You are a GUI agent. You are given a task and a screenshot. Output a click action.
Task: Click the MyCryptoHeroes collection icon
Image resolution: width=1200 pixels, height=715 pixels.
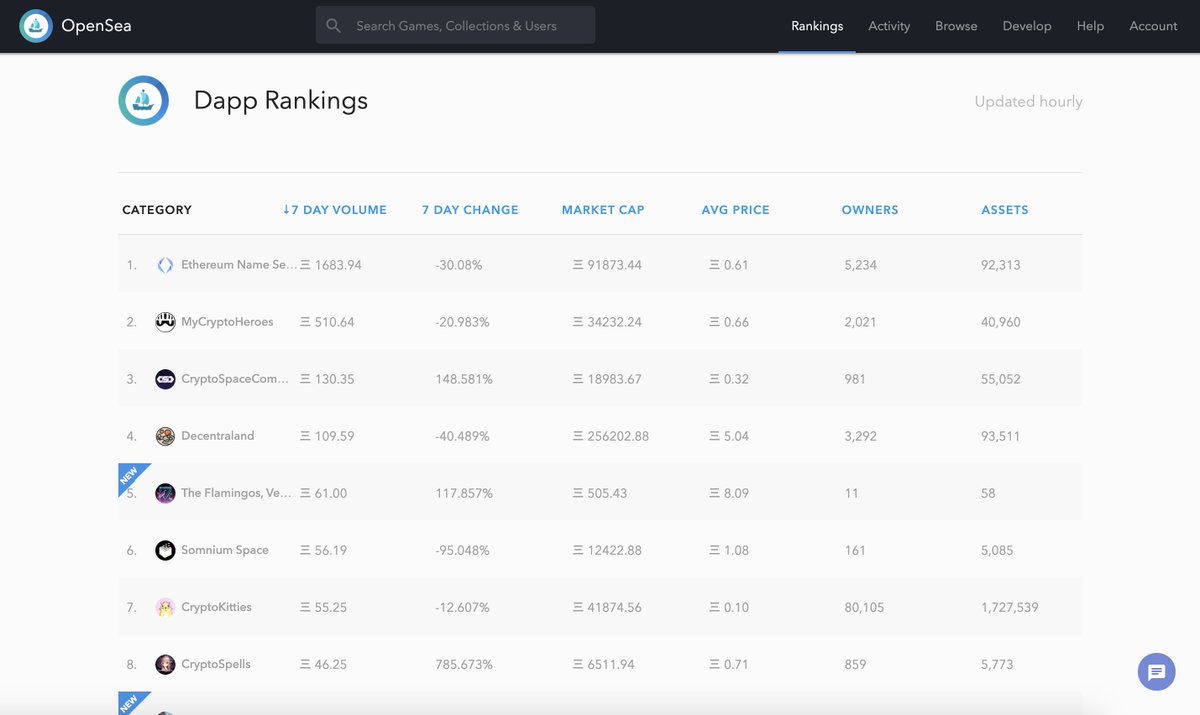coord(165,322)
